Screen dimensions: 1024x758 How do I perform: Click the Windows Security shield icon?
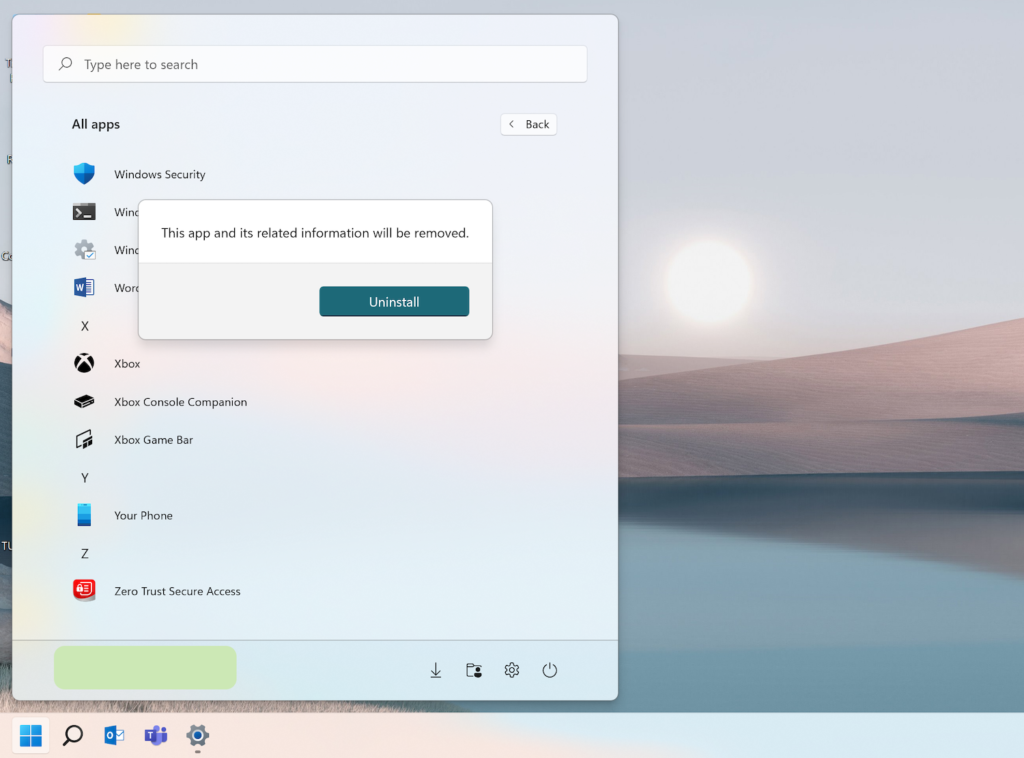click(84, 174)
